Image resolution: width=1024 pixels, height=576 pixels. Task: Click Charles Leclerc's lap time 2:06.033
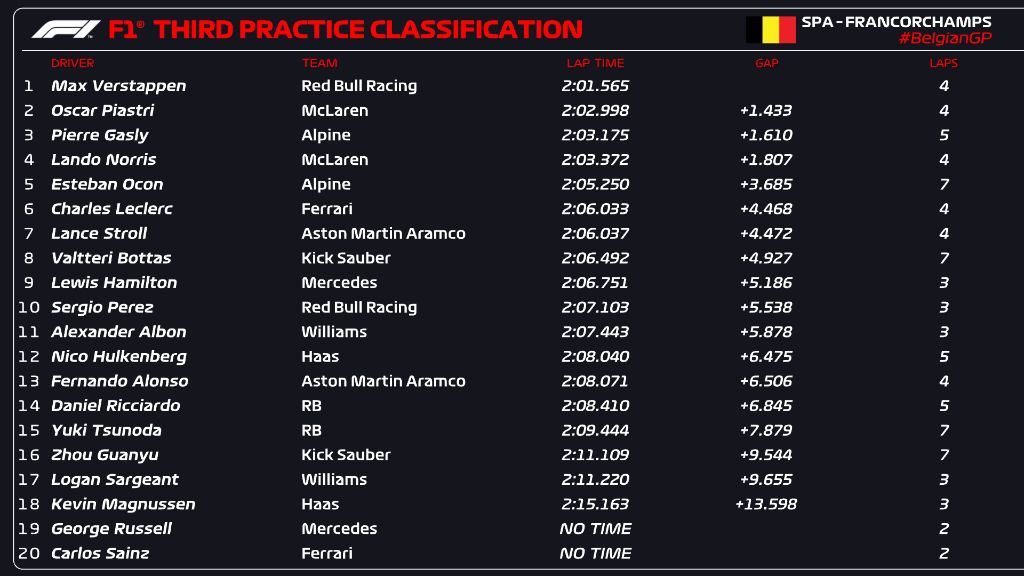click(596, 209)
